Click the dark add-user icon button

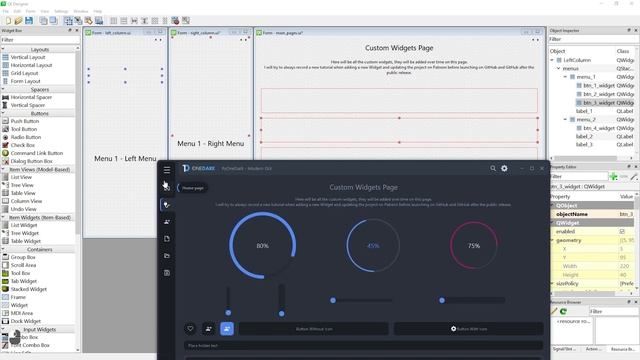(x=209, y=328)
